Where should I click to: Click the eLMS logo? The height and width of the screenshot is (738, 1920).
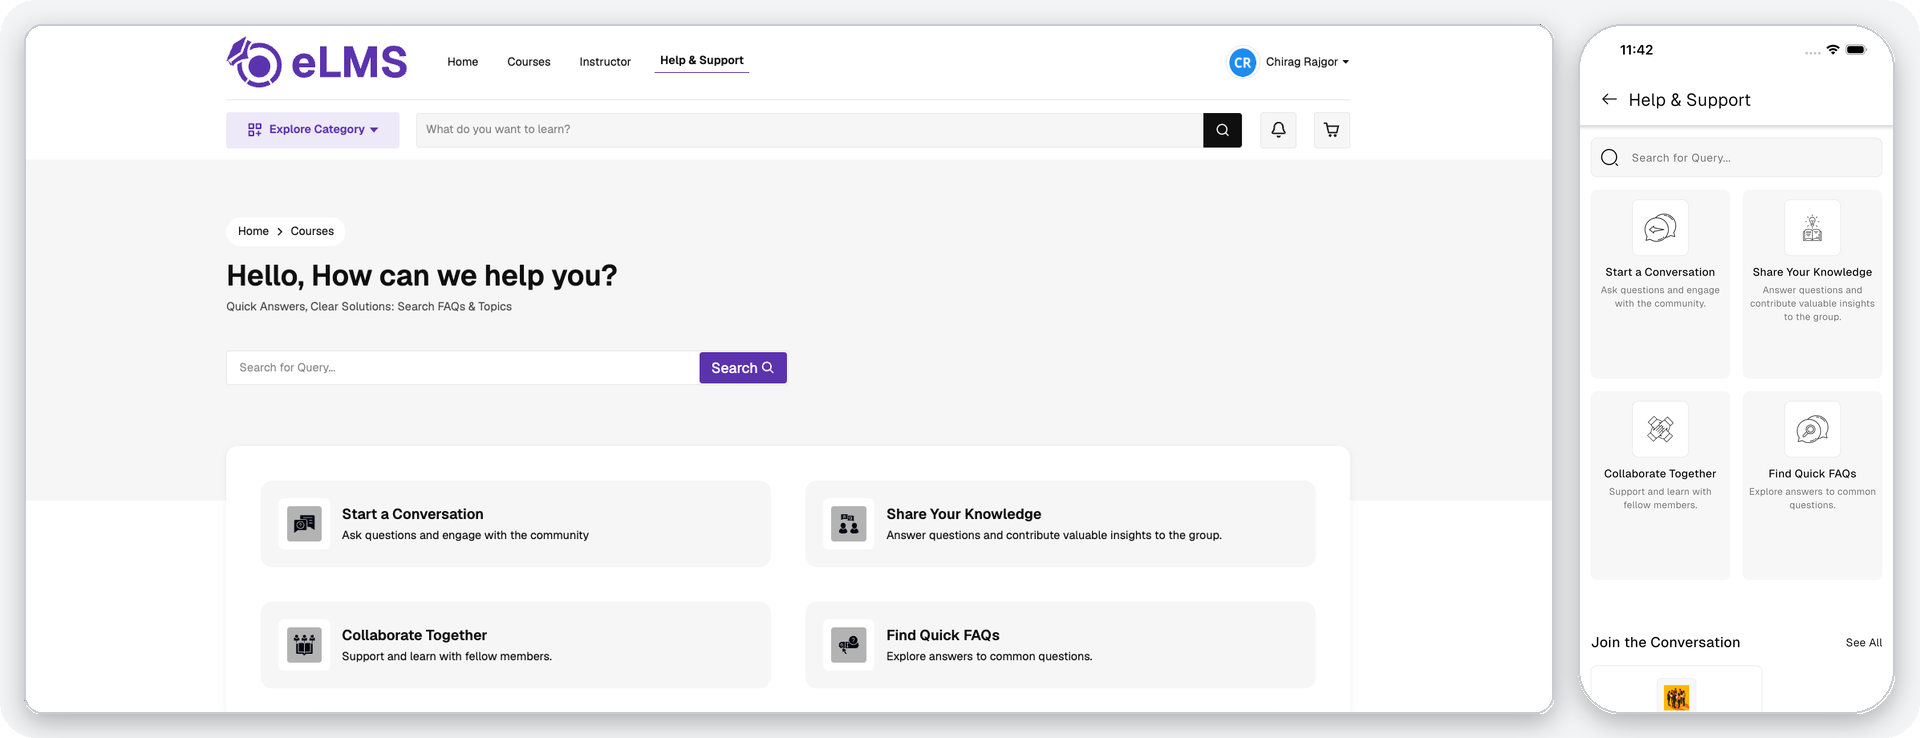point(317,62)
